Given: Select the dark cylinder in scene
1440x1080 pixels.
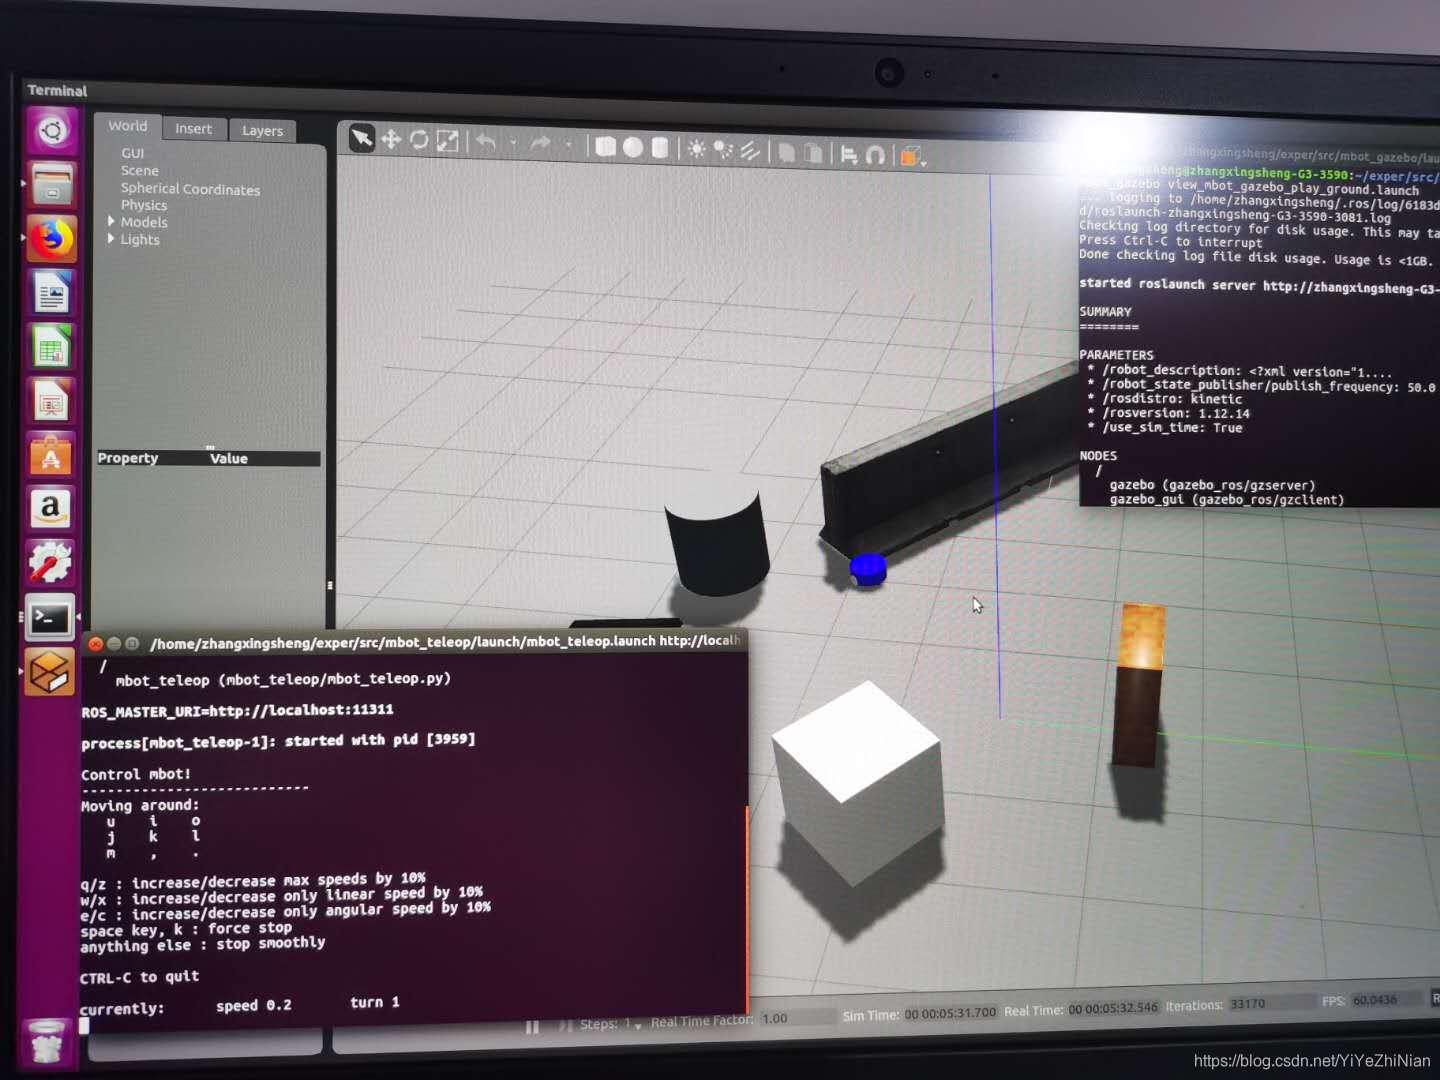Looking at the screenshot, I should point(717,543).
